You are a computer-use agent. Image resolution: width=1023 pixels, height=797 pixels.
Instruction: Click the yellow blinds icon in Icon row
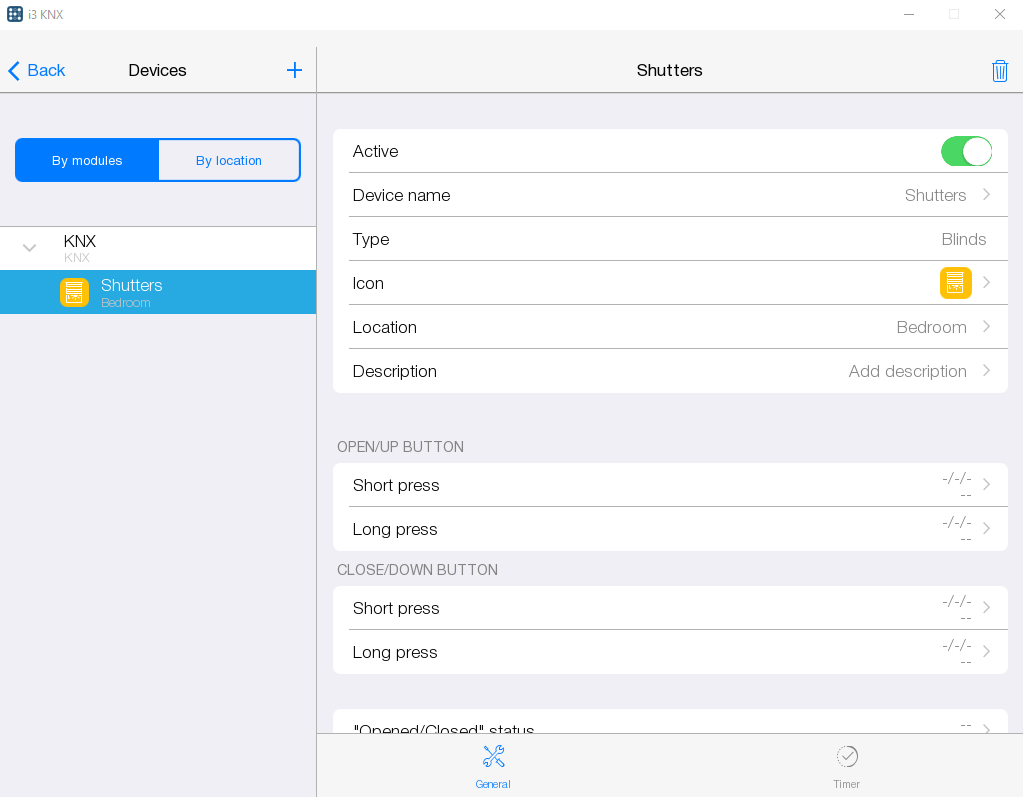coord(955,283)
